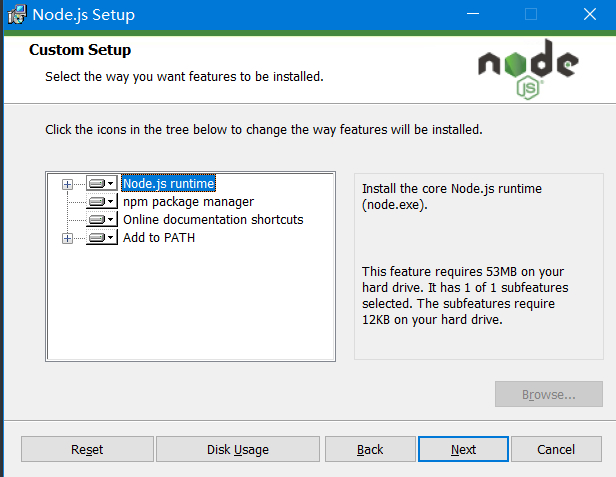The width and height of the screenshot is (616, 477).
Task: Open the Add to PATH drive icon
Action: (x=101, y=238)
